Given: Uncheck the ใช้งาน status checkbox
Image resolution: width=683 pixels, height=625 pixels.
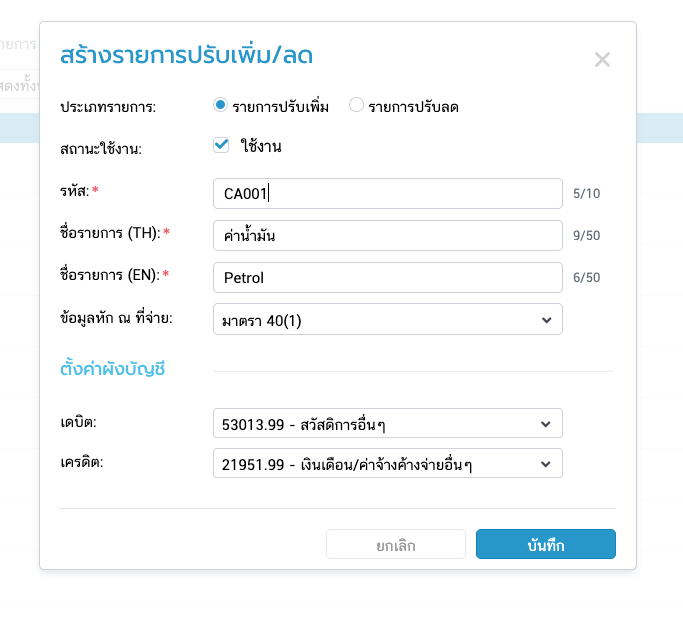Looking at the screenshot, I should (222, 146).
